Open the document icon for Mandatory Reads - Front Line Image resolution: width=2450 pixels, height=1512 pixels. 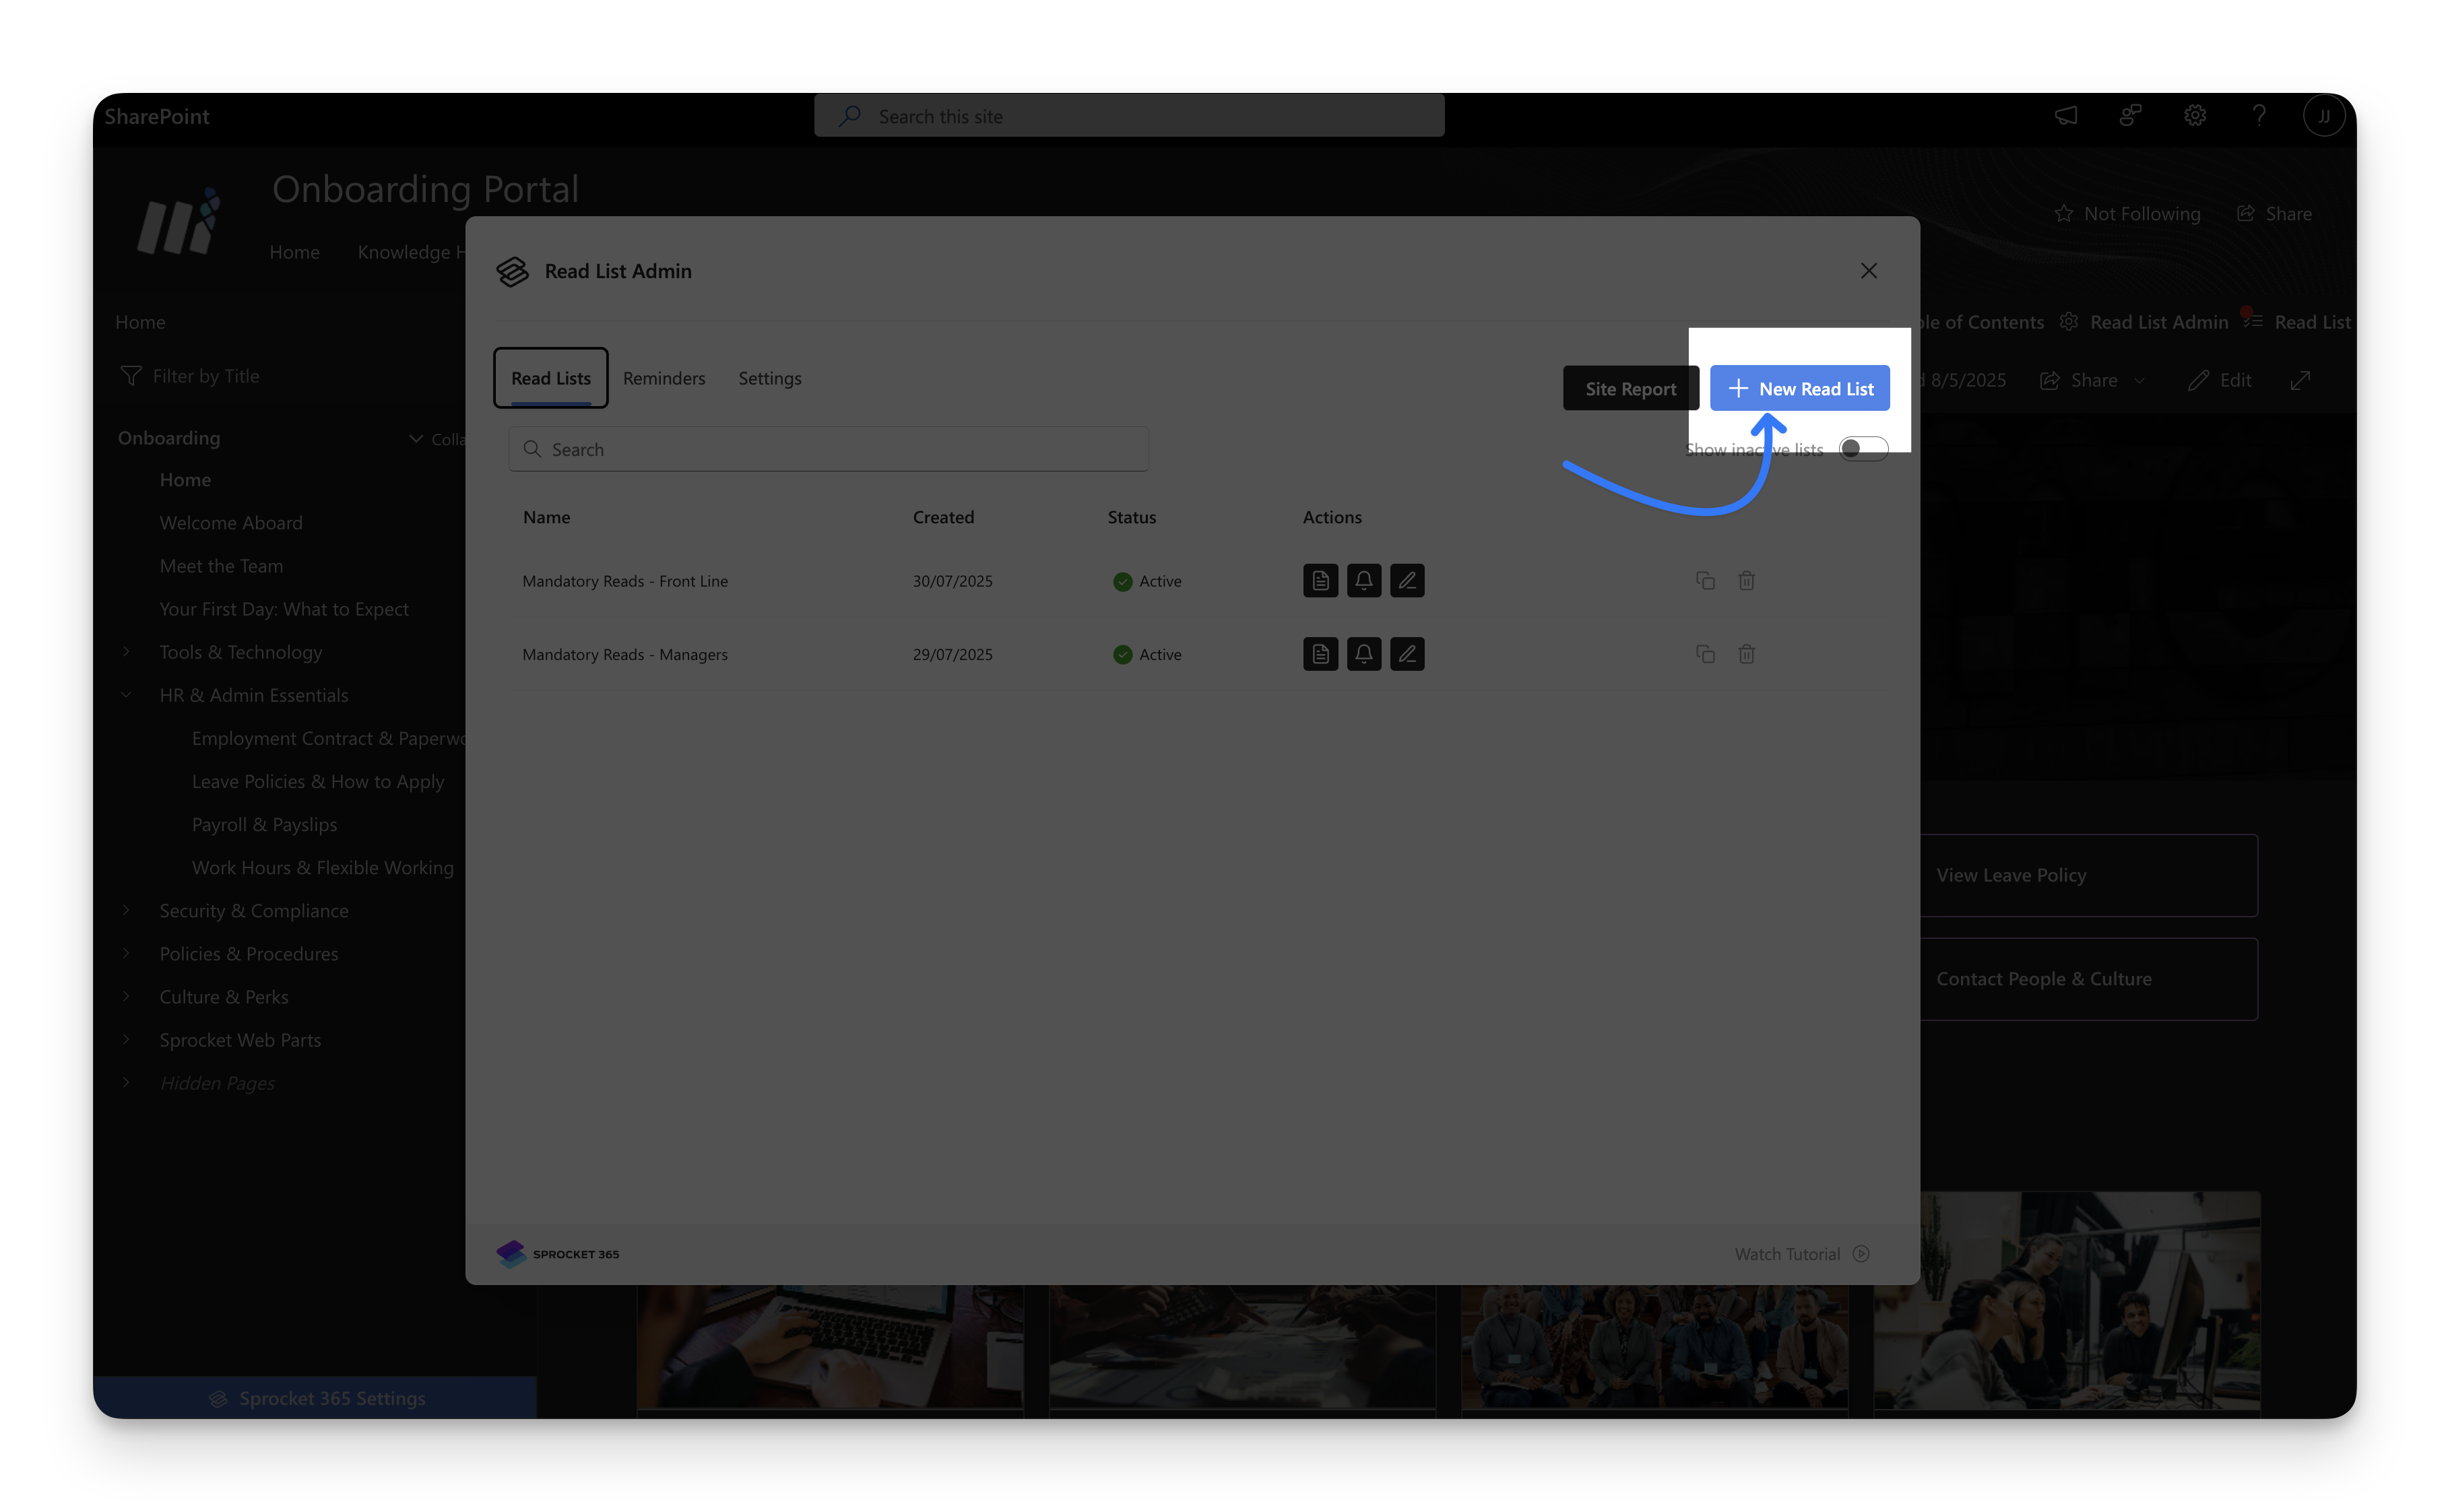click(x=1320, y=580)
